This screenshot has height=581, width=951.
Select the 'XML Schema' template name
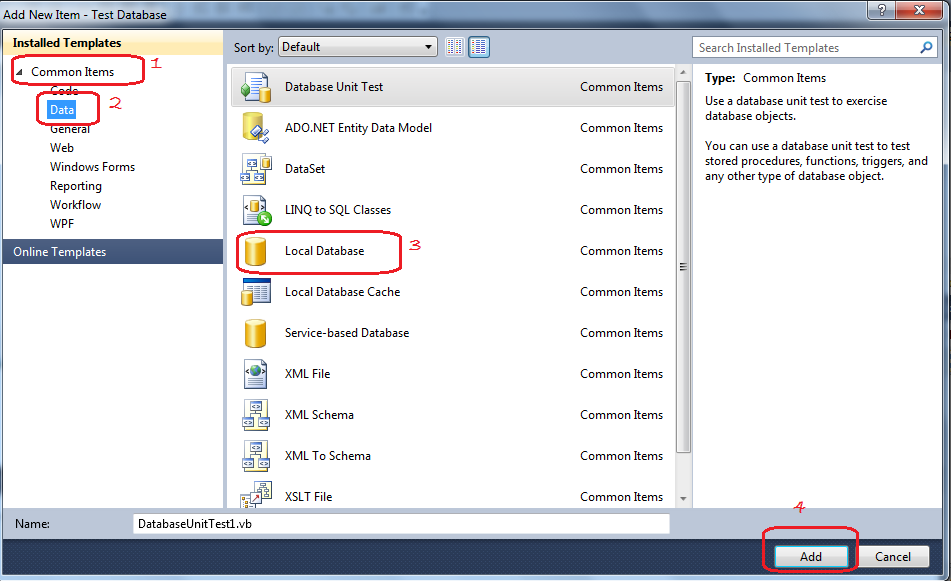pos(319,415)
